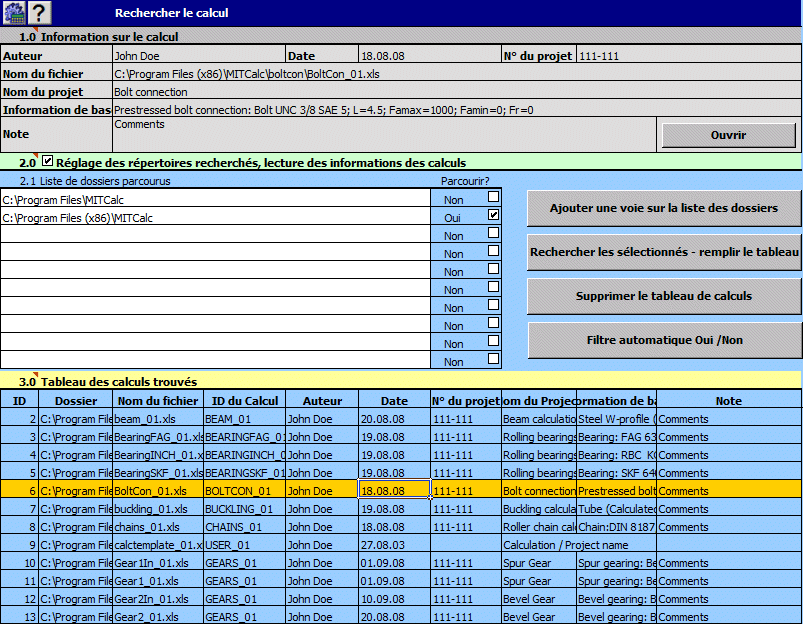Click Supprimer le tableau de calculs
Screen dimensions: 803x624
point(664,296)
